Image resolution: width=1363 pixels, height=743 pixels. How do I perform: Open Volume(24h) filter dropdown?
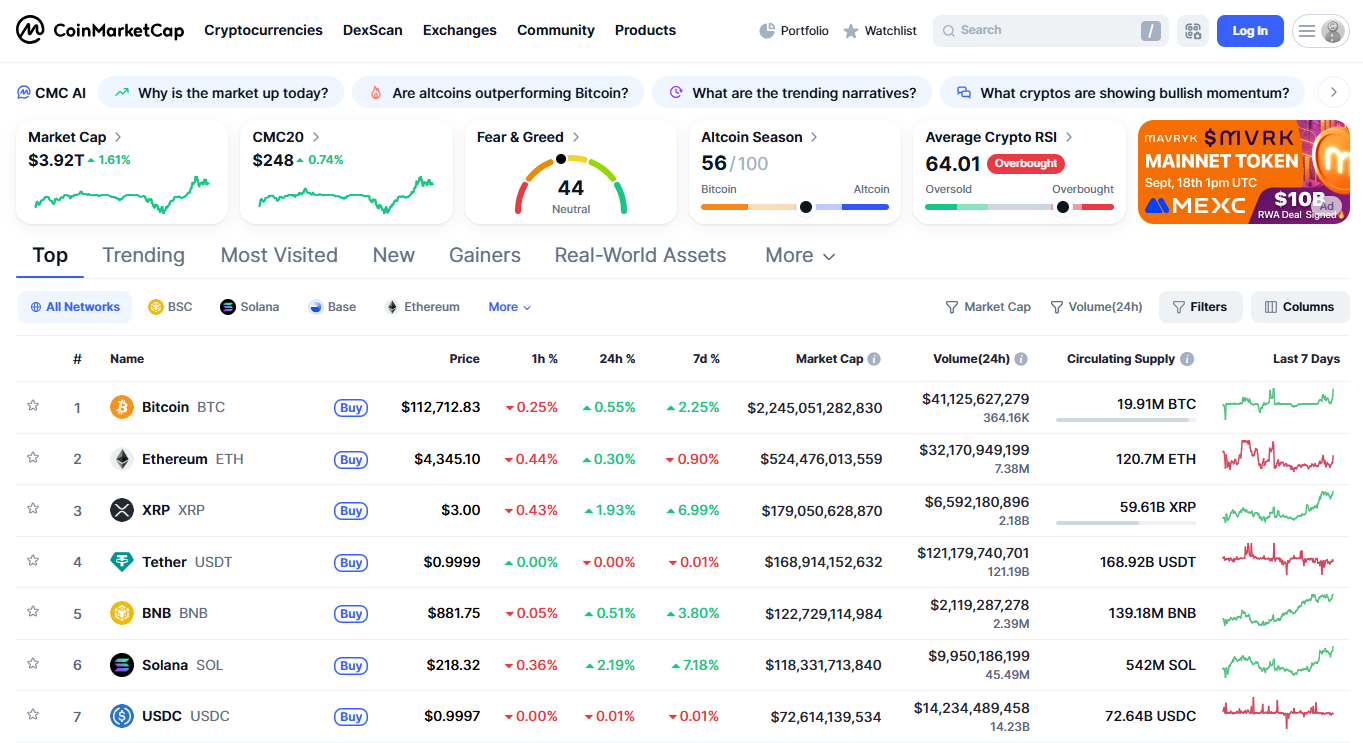1096,307
